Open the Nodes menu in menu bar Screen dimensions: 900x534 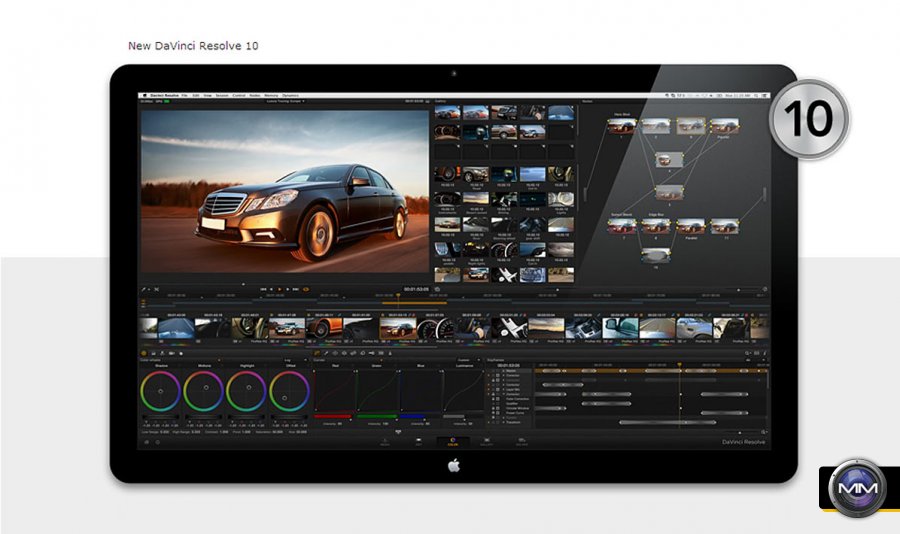pyautogui.click(x=254, y=95)
